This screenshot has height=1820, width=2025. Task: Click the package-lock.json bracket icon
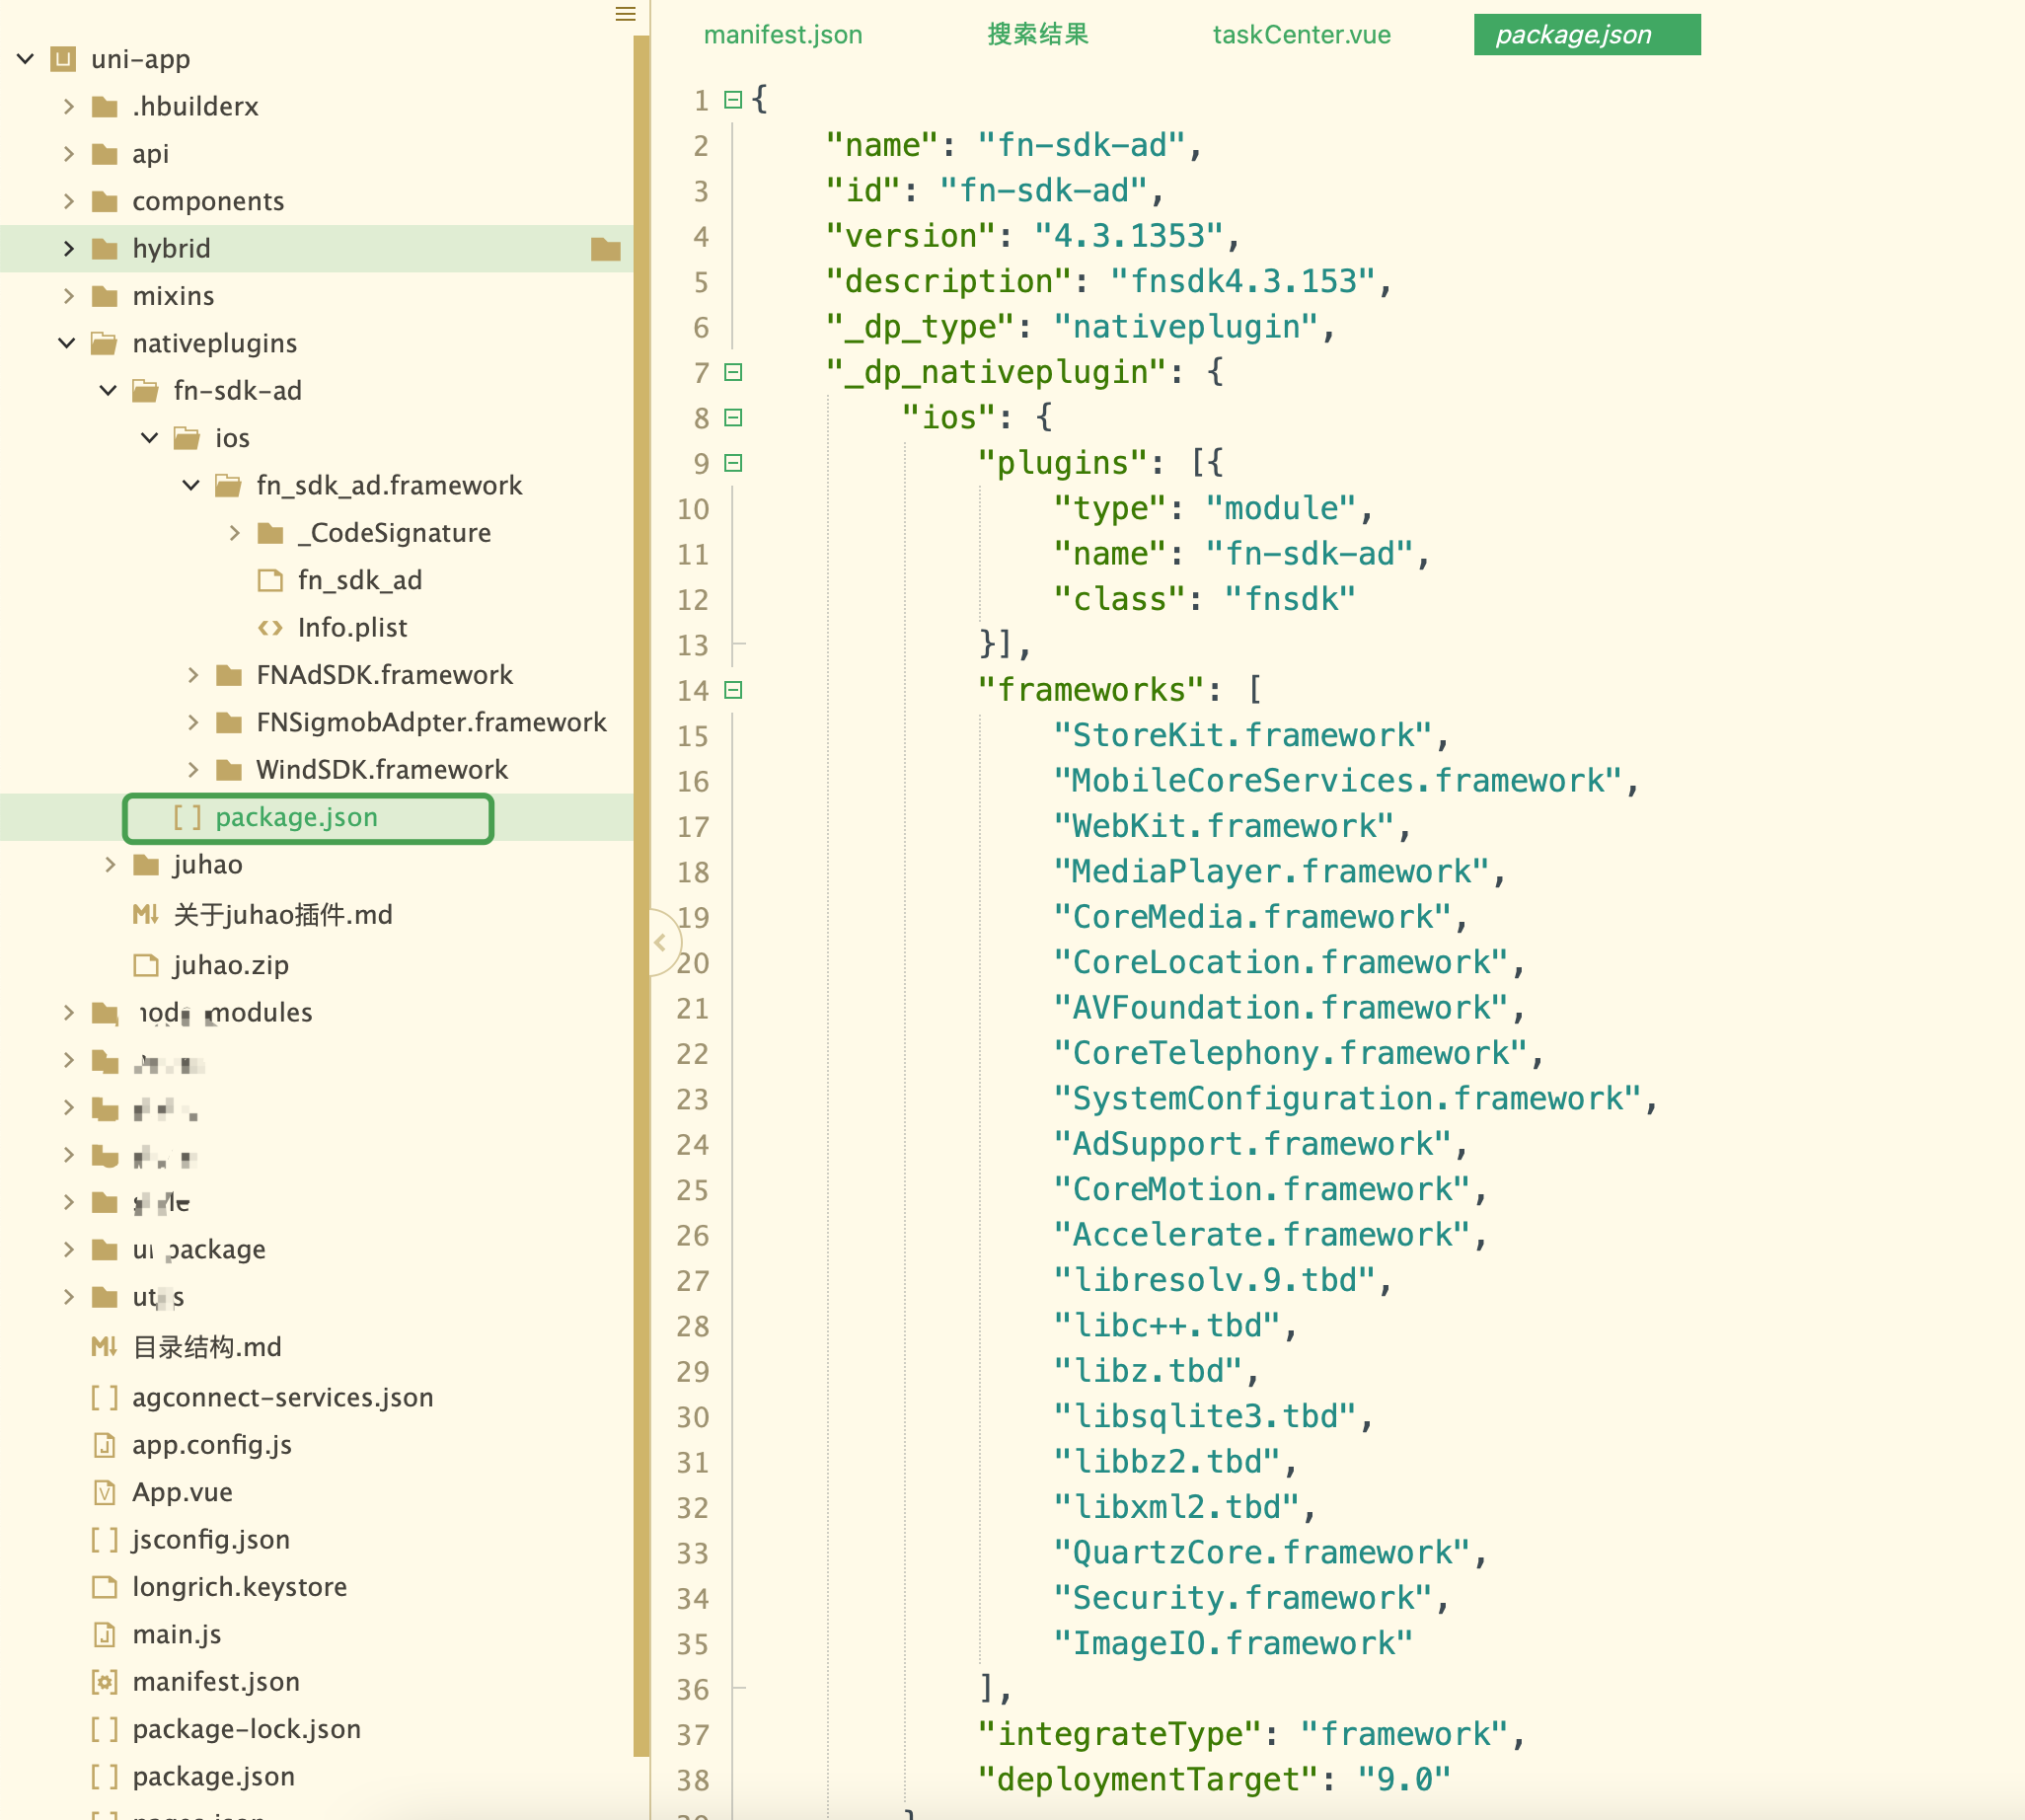click(104, 1729)
